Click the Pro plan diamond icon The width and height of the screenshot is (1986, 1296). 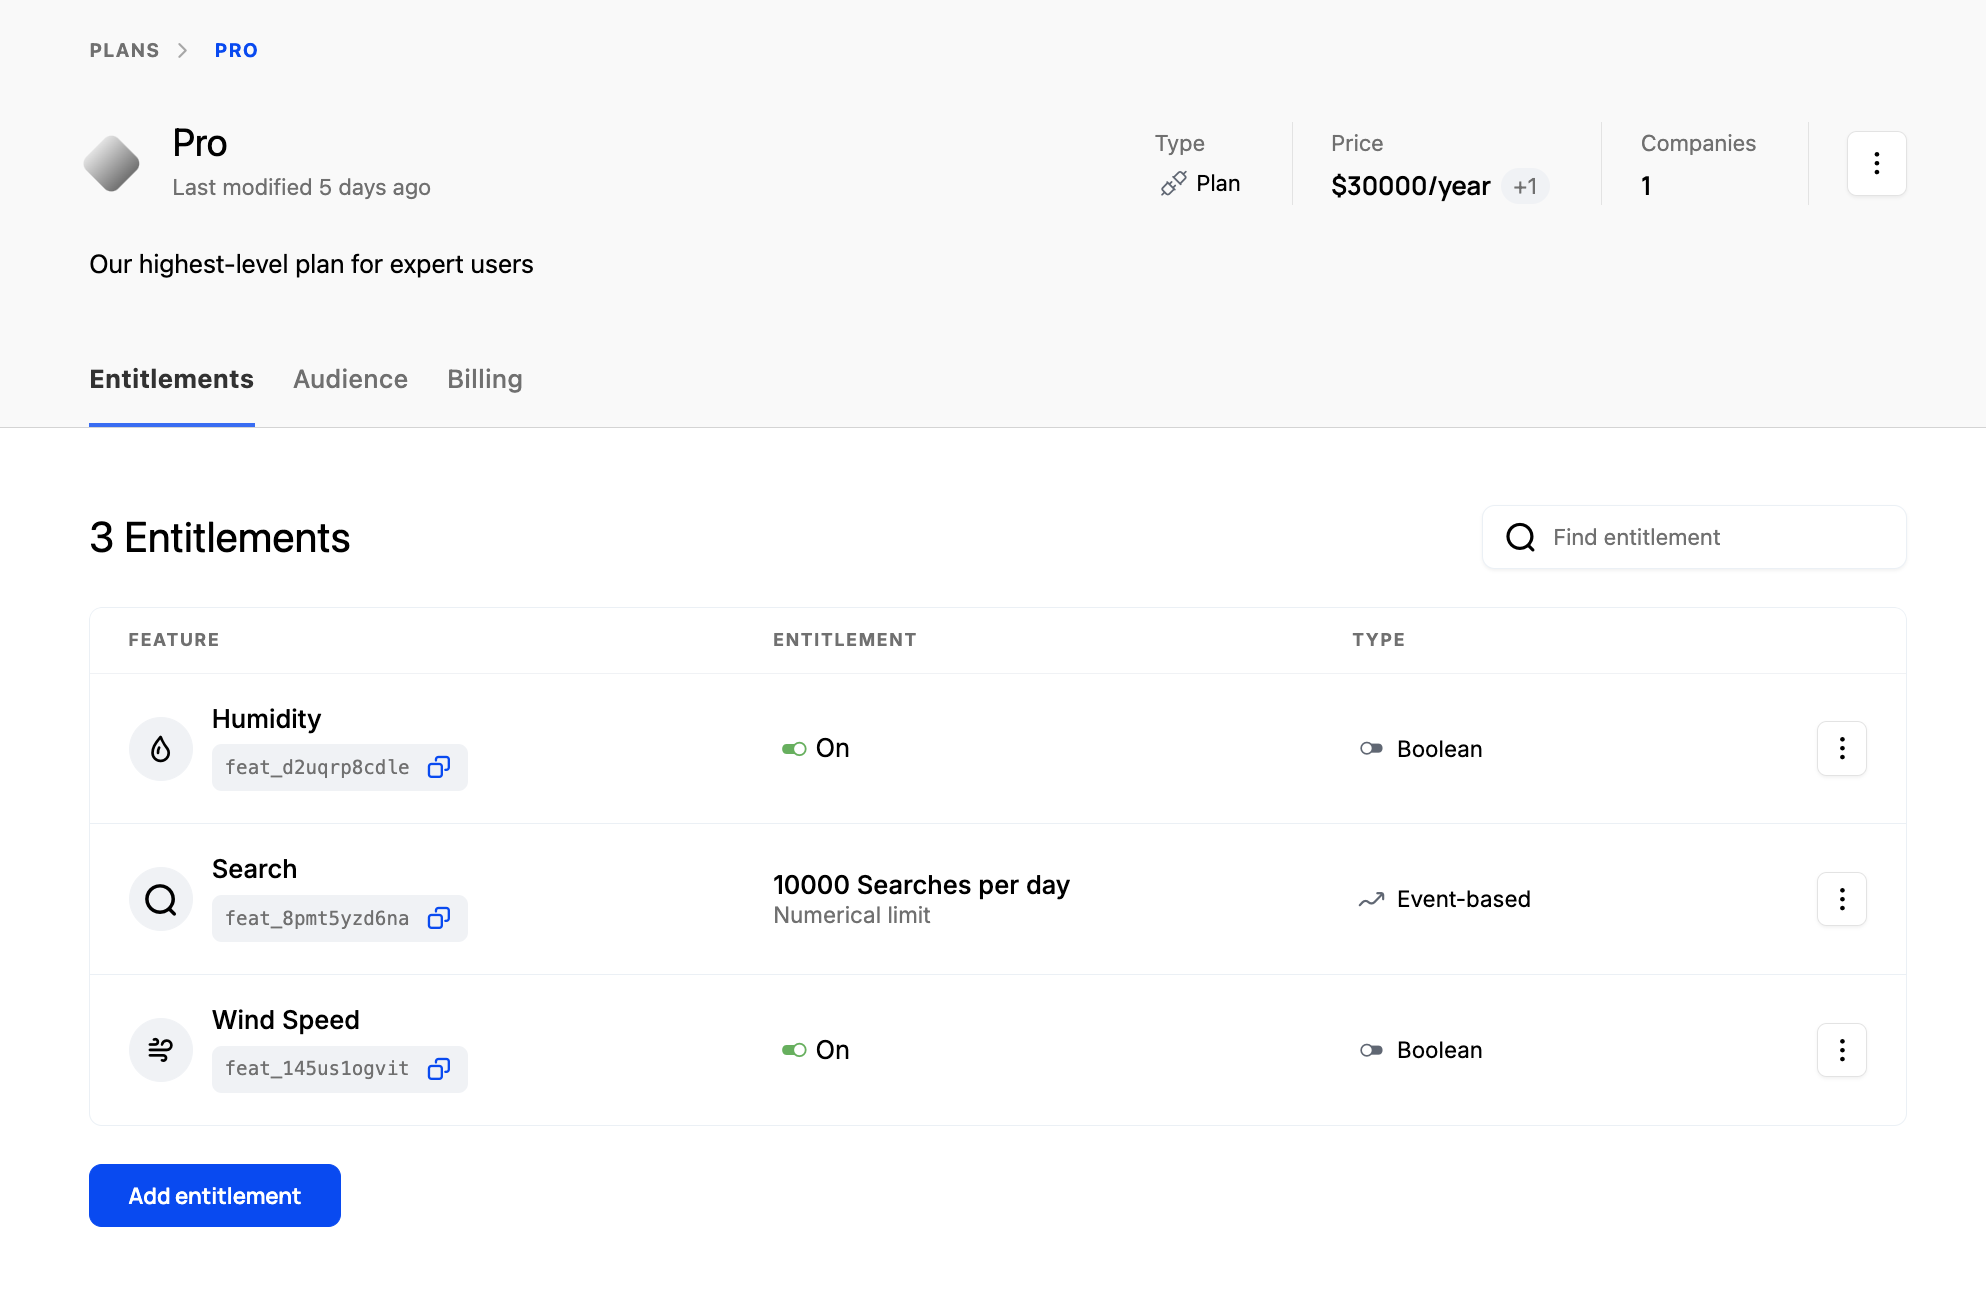pos(112,163)
